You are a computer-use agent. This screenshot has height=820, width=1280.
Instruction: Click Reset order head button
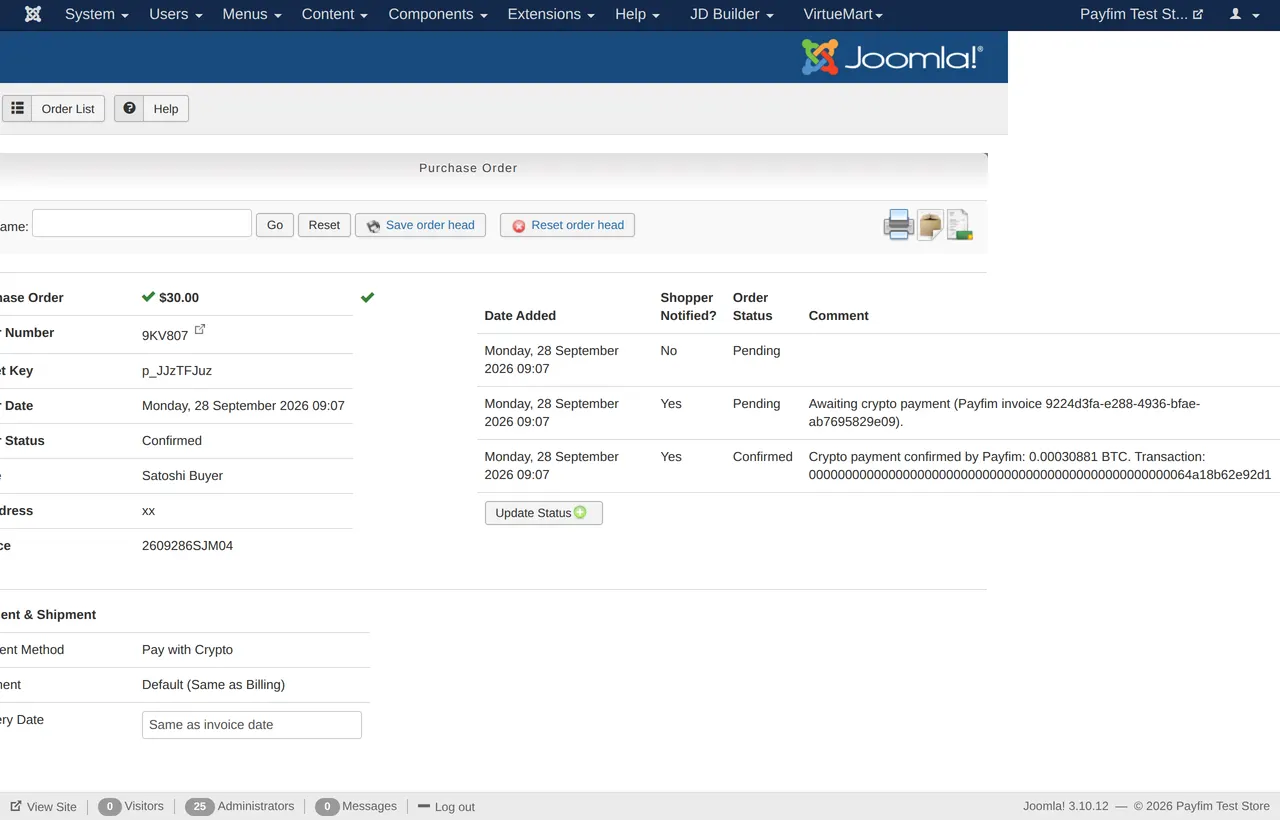(567, 225)
